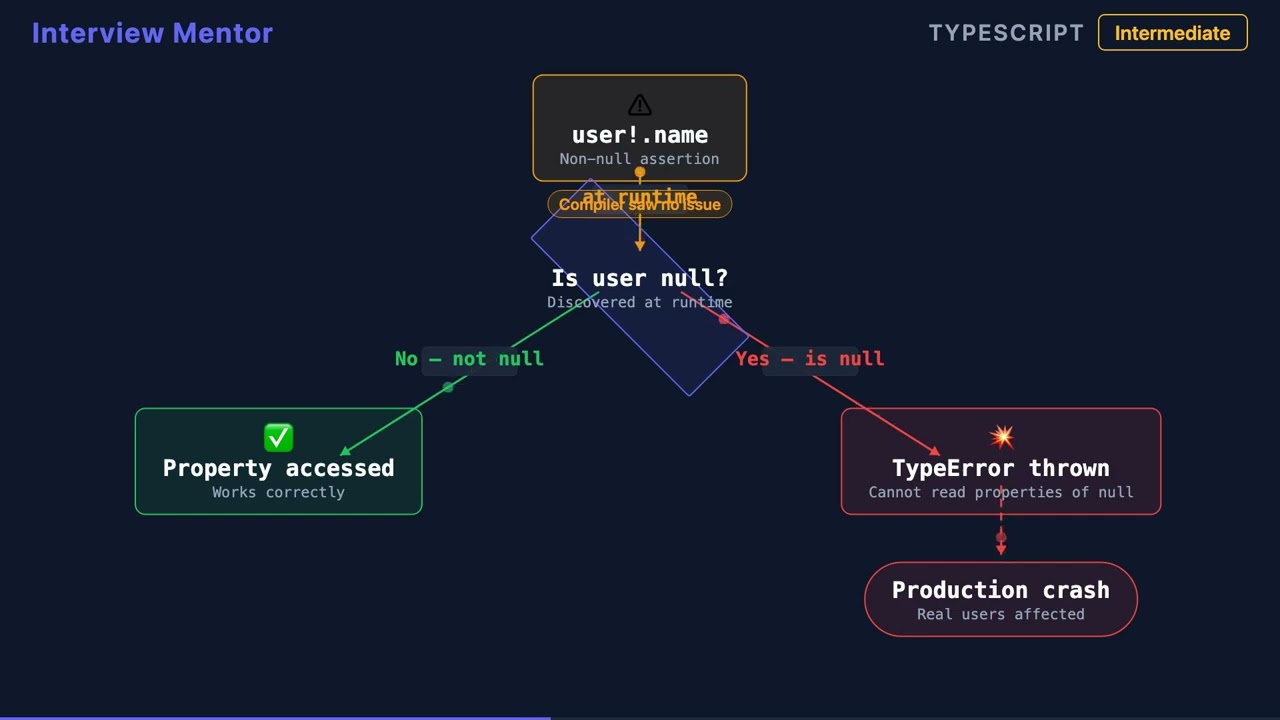Click the explosion icon in TypeError node
The image size is (1280, 720).
[x=1001, y=437]
